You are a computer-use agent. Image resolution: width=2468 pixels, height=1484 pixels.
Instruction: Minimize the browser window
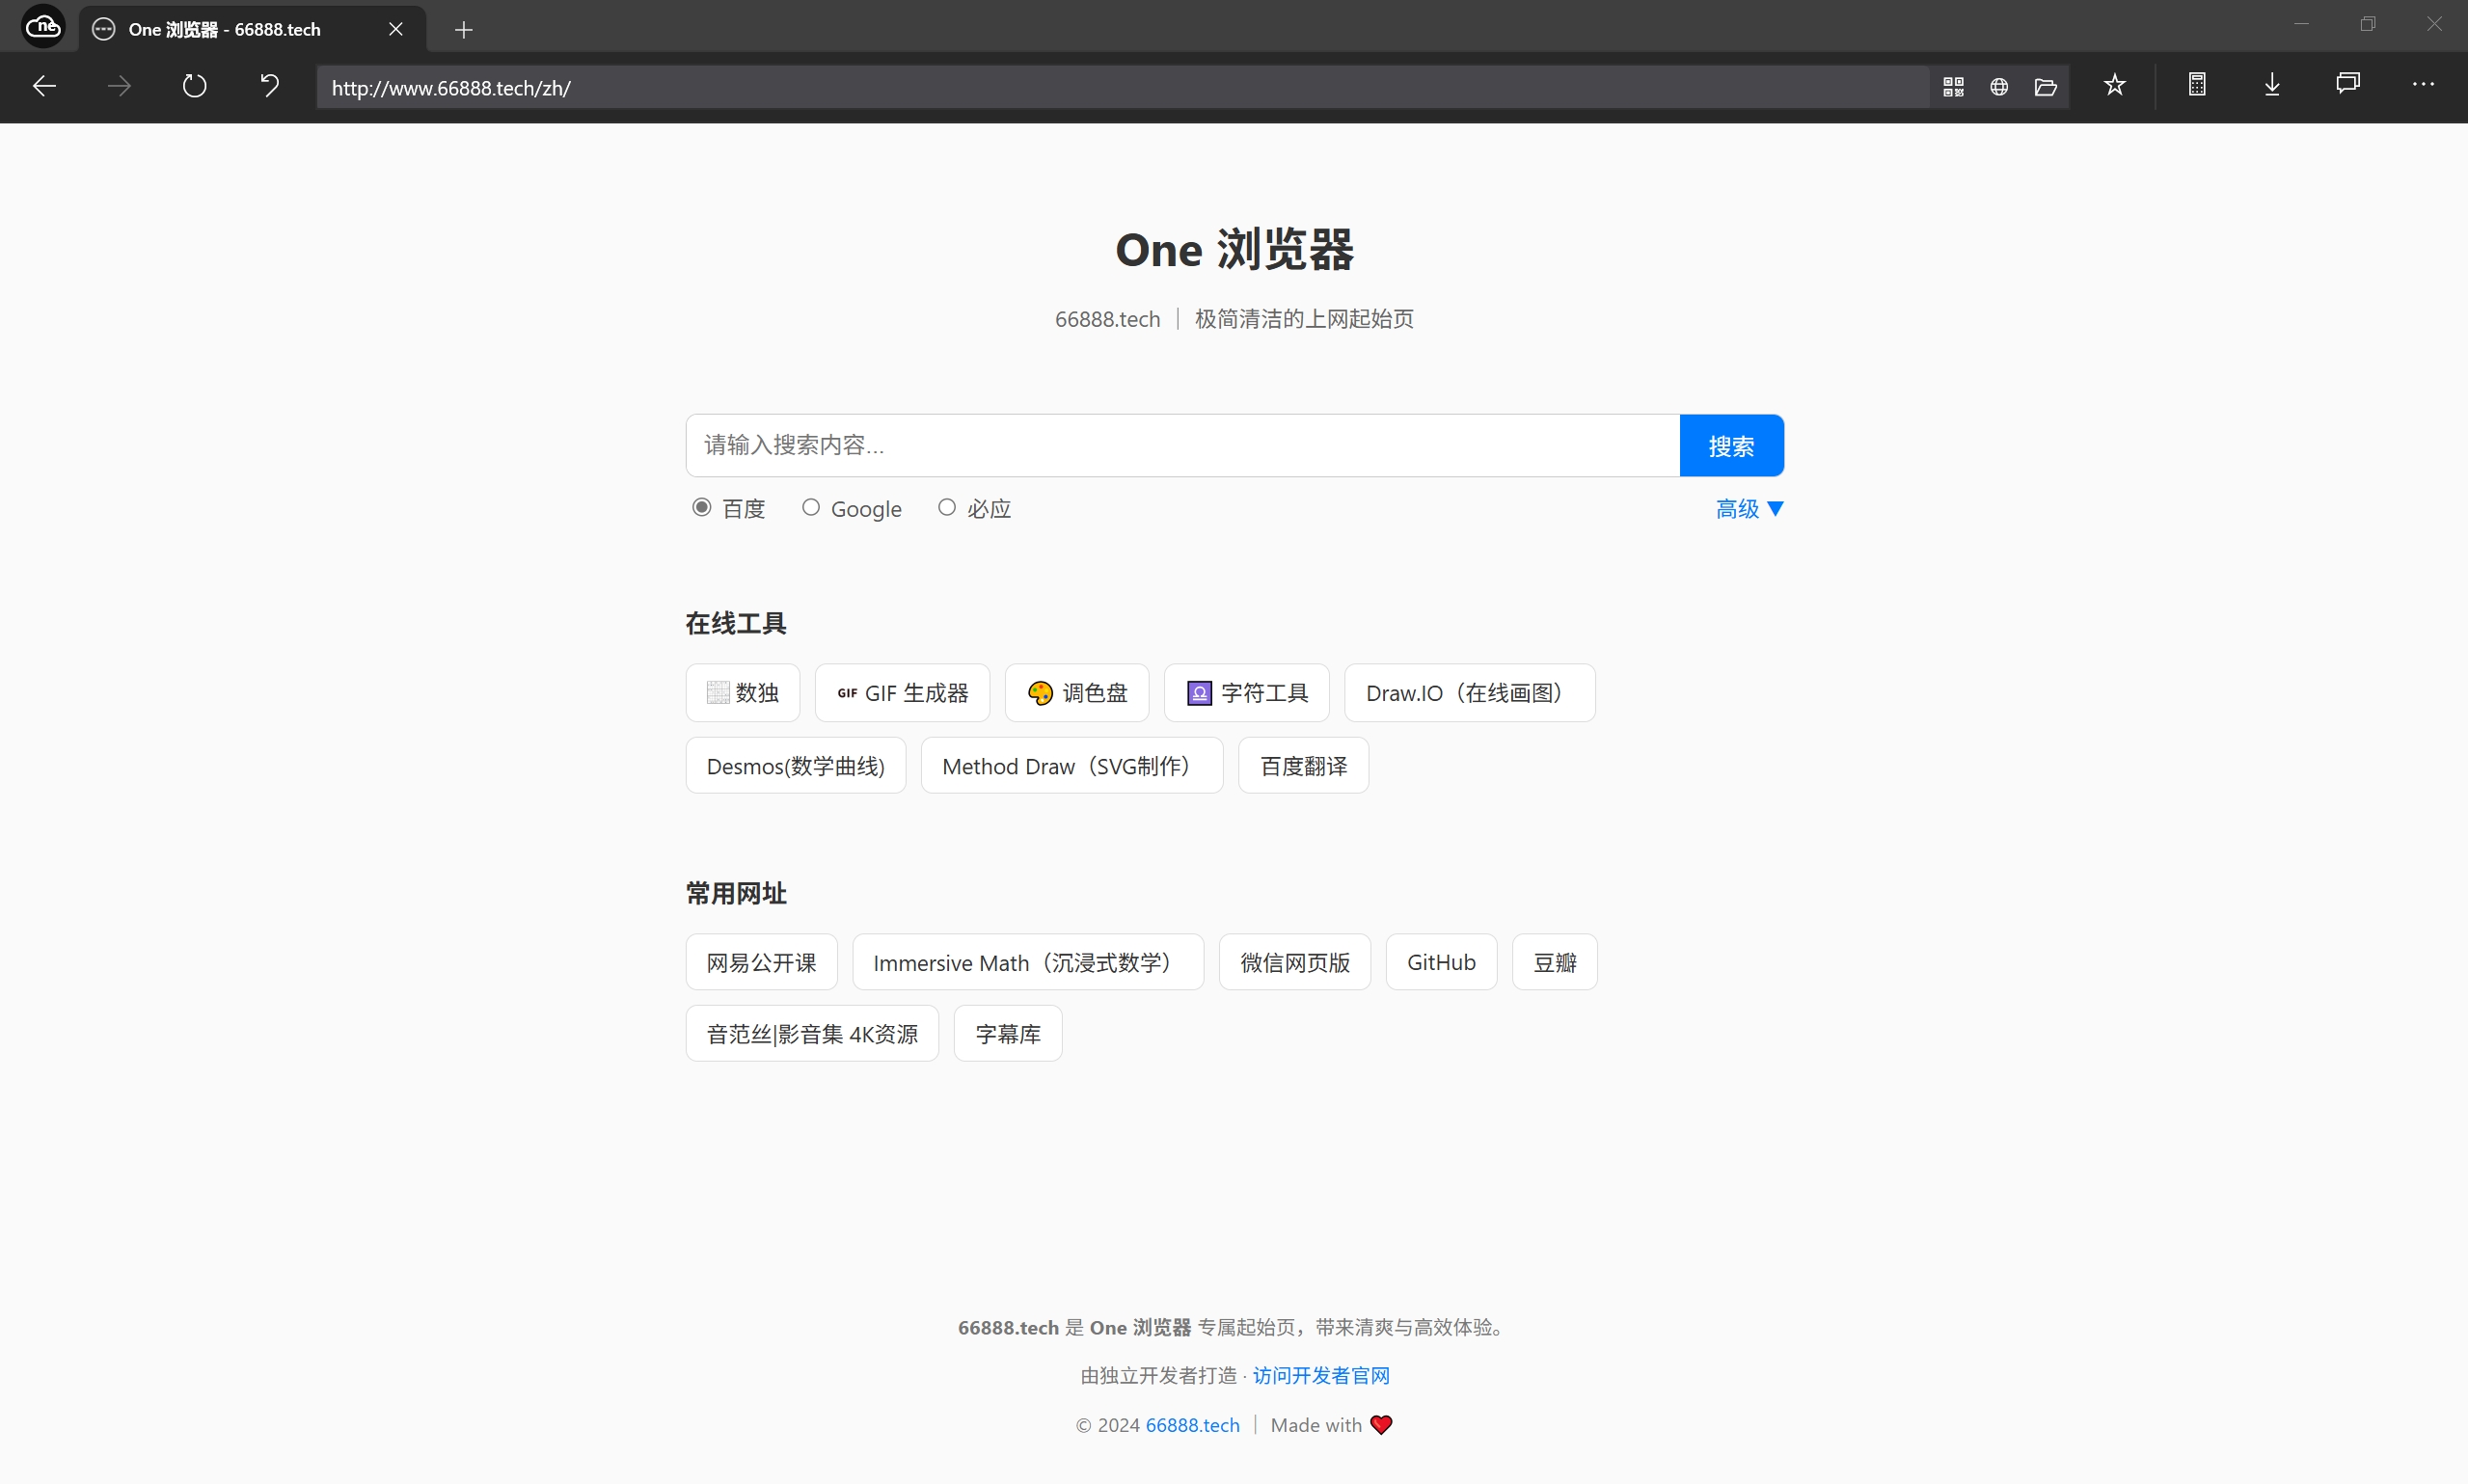click(x=2301, y=24)
